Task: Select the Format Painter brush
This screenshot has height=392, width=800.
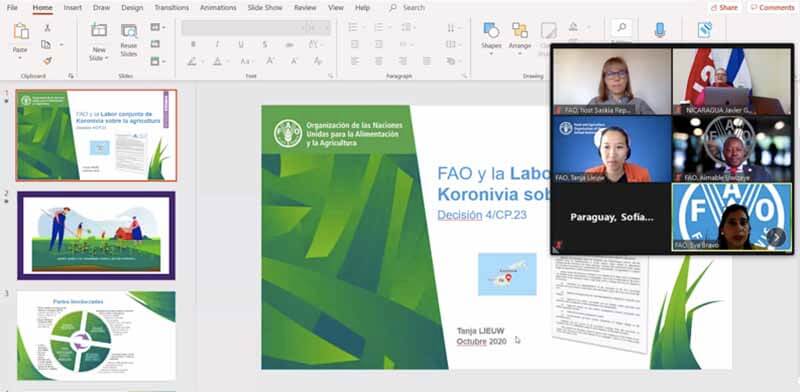Action: tap(47, 61)
